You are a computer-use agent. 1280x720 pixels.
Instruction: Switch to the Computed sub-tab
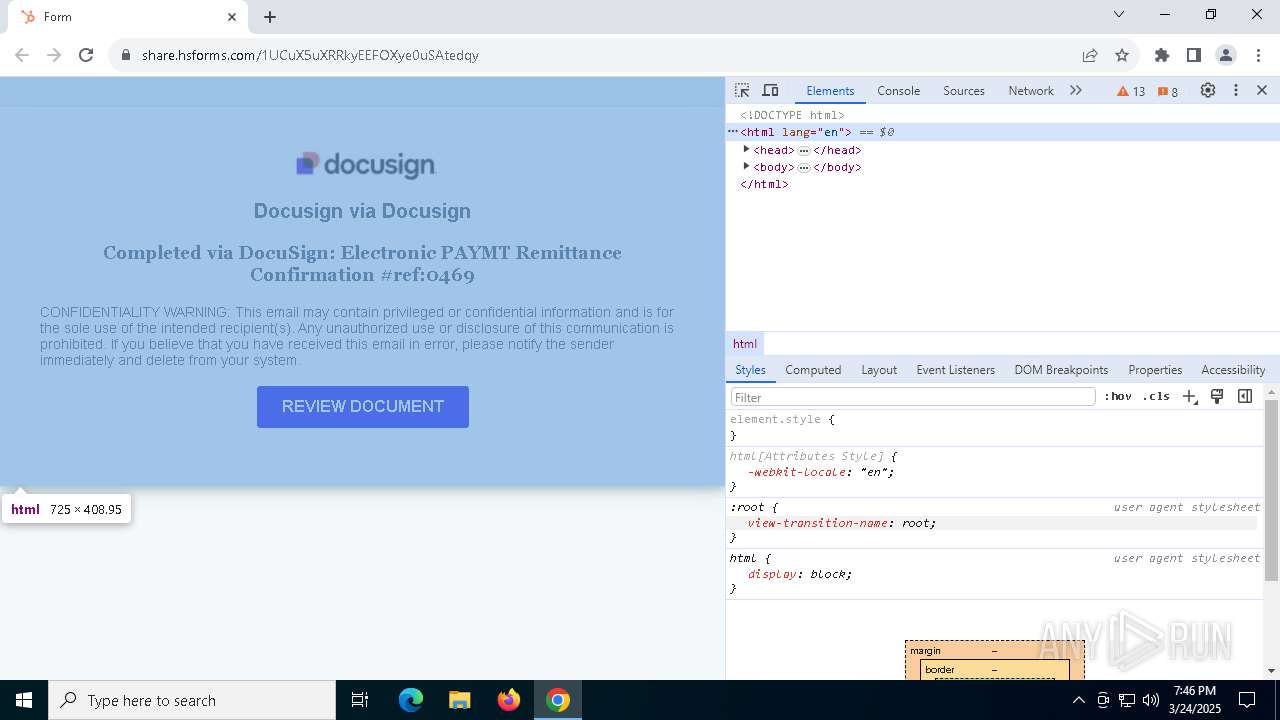(813, 370)
